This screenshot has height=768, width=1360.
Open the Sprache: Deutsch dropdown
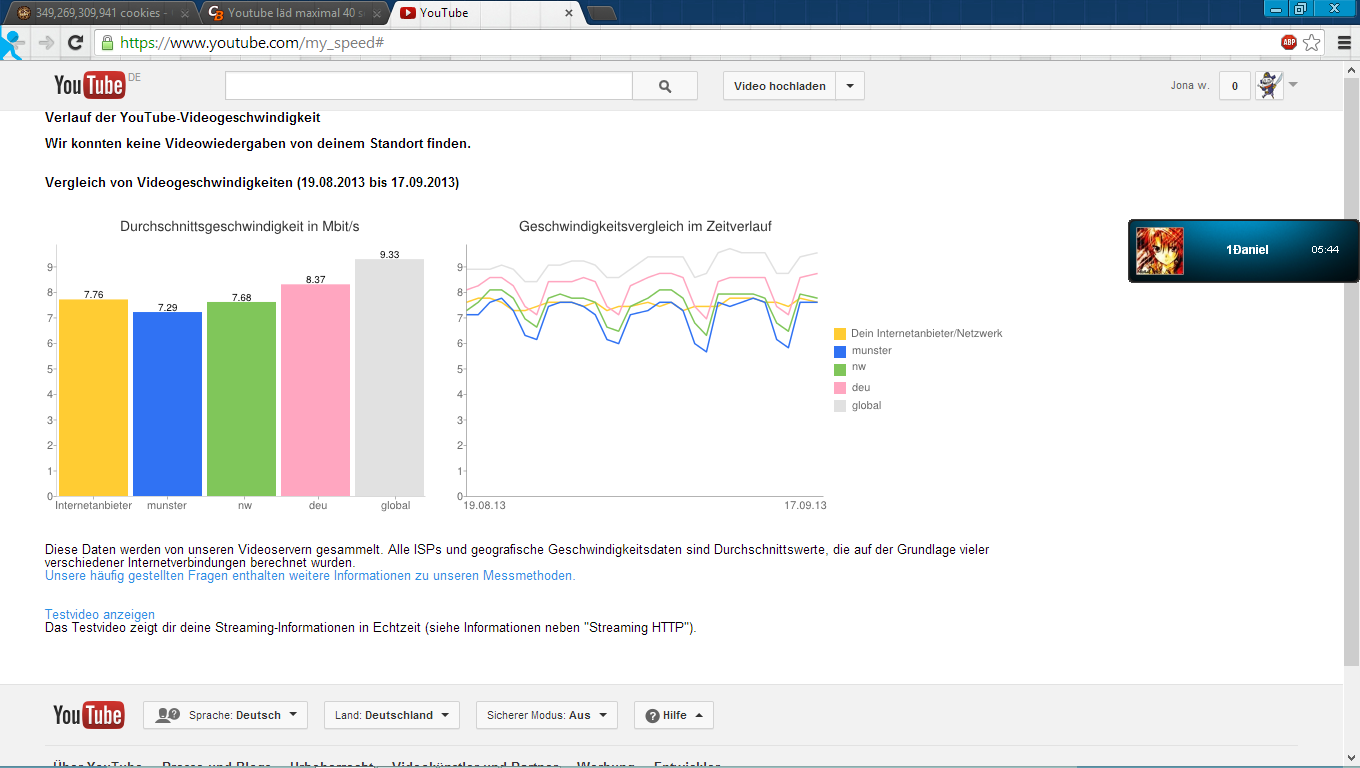coord(226,715)
